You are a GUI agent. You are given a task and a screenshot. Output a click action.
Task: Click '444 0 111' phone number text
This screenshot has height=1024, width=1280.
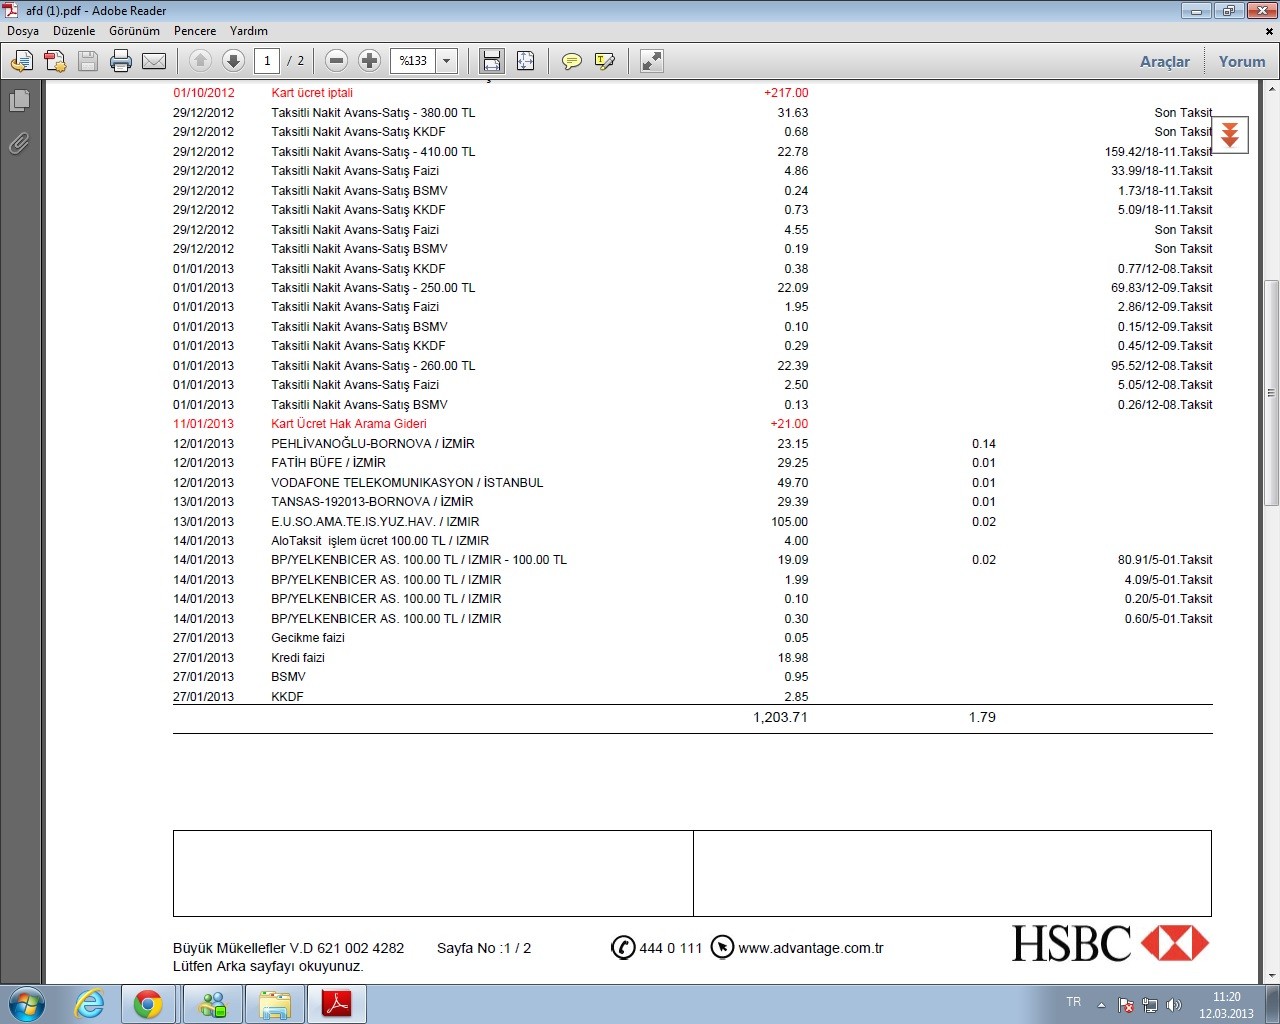[x=671, y=948]
